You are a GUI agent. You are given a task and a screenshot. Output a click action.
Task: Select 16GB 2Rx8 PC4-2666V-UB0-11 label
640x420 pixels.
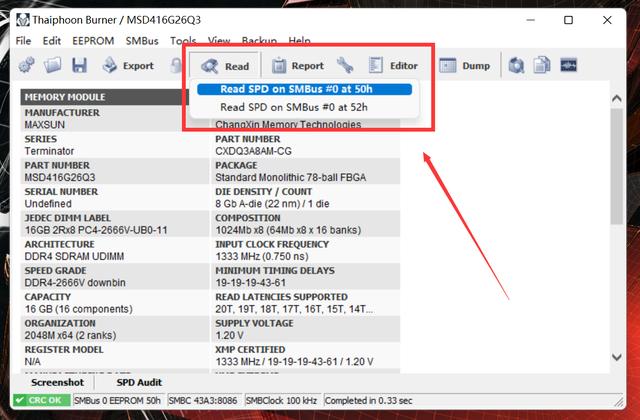click(x=96, y=230)
